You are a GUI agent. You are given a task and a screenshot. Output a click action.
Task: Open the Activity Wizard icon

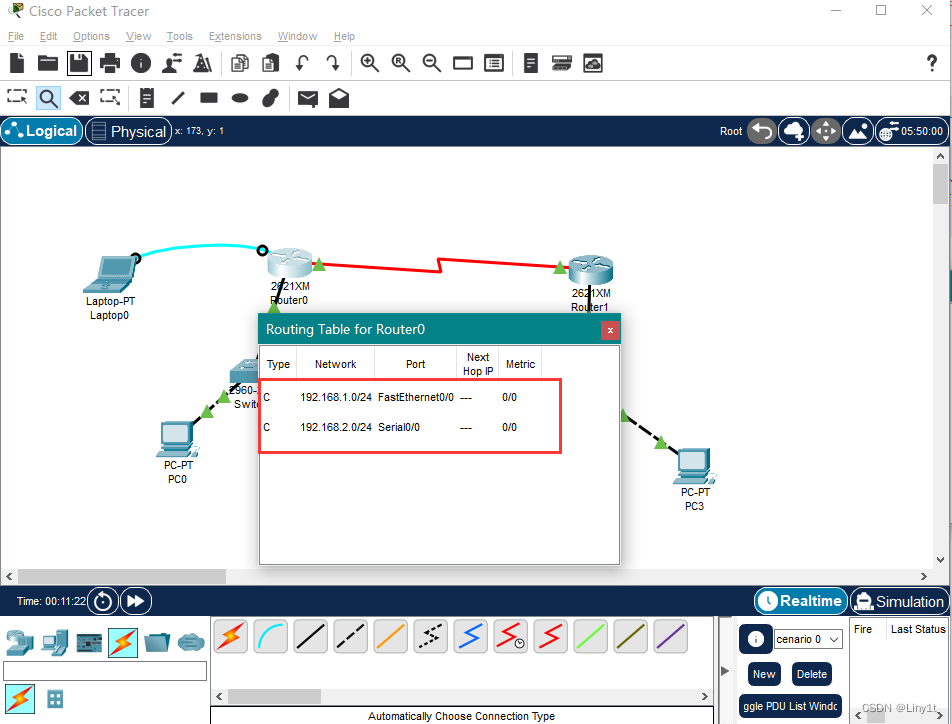(x=172, y=63)
